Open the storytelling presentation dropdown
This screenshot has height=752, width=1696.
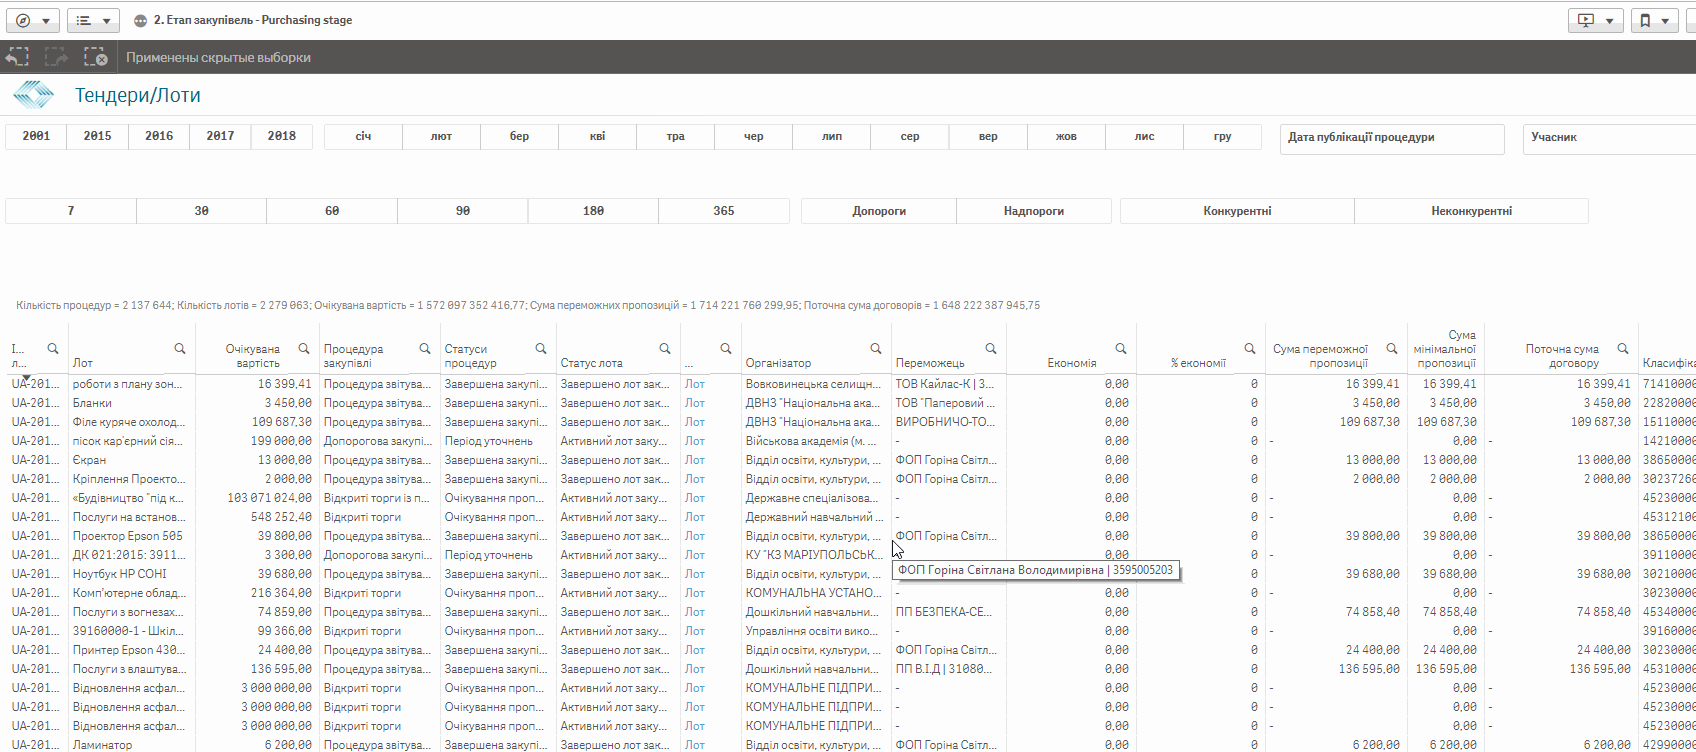[x=1595, y=20]
